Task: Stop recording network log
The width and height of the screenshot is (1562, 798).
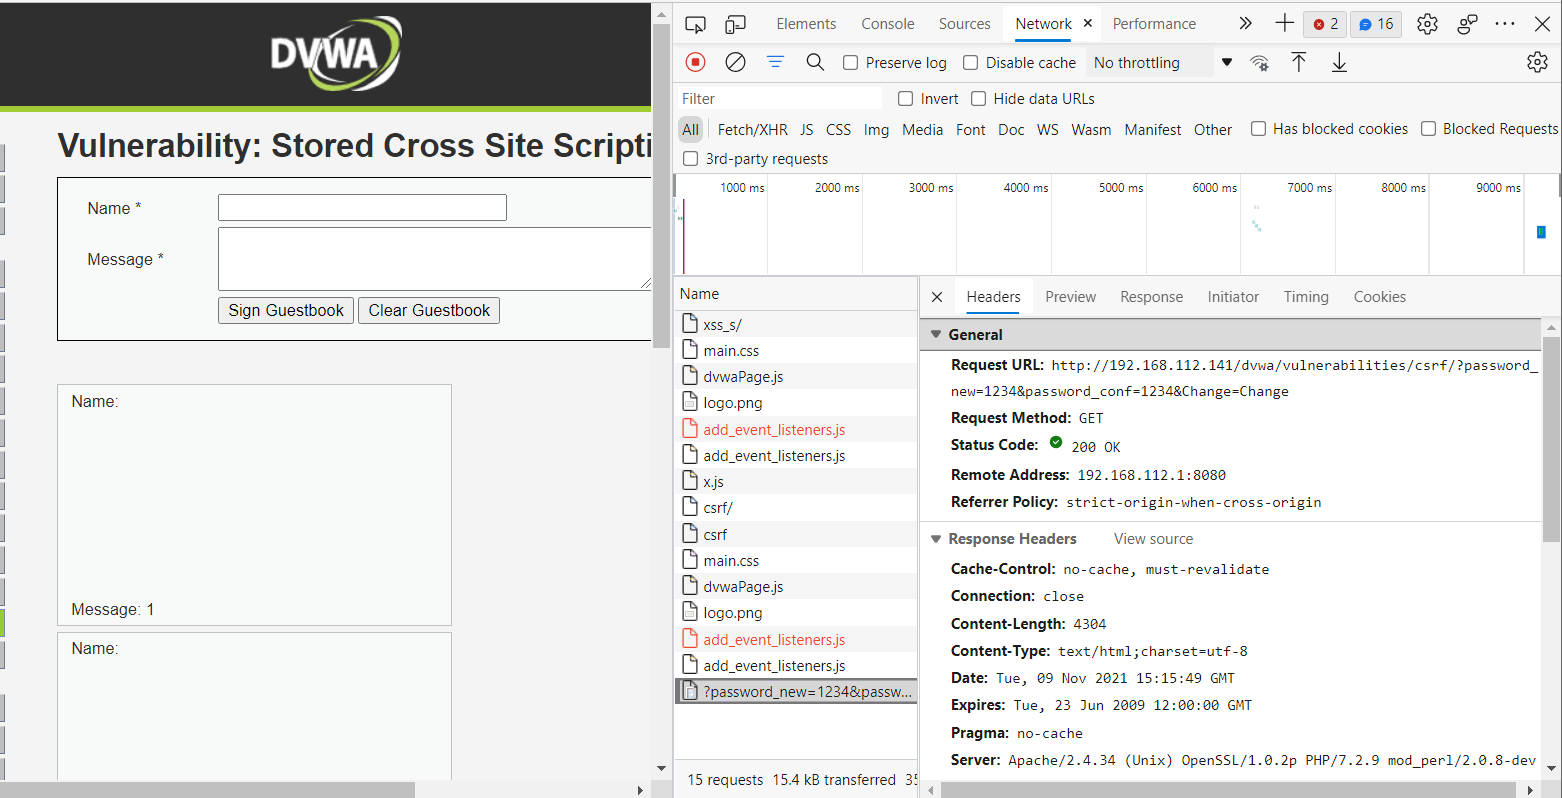Action: click(x=696, y=62)
